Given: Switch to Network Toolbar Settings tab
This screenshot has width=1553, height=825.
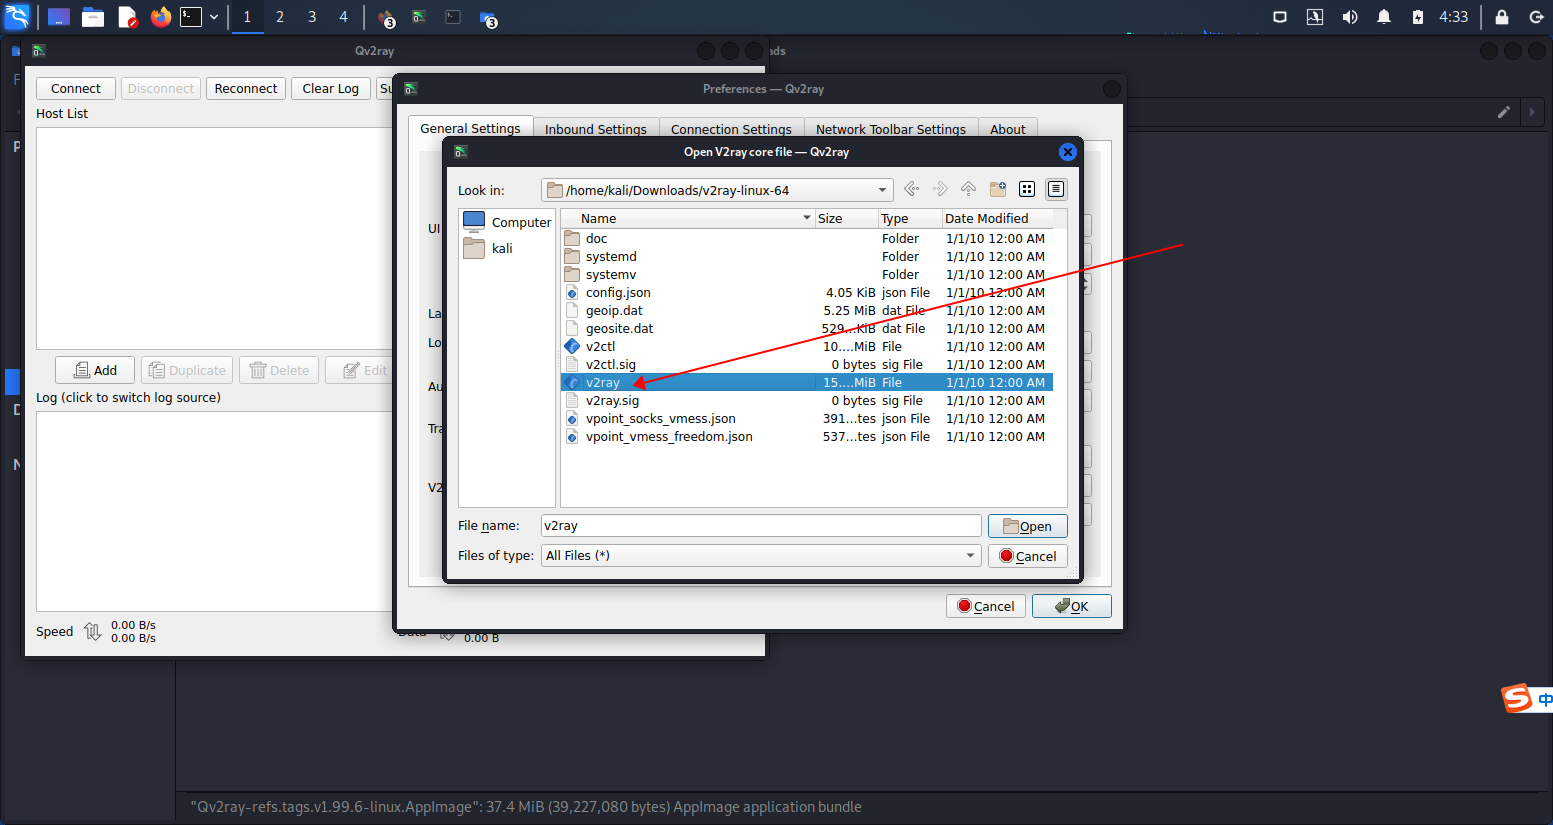Looking at the screenshot, I should (890, 129).
